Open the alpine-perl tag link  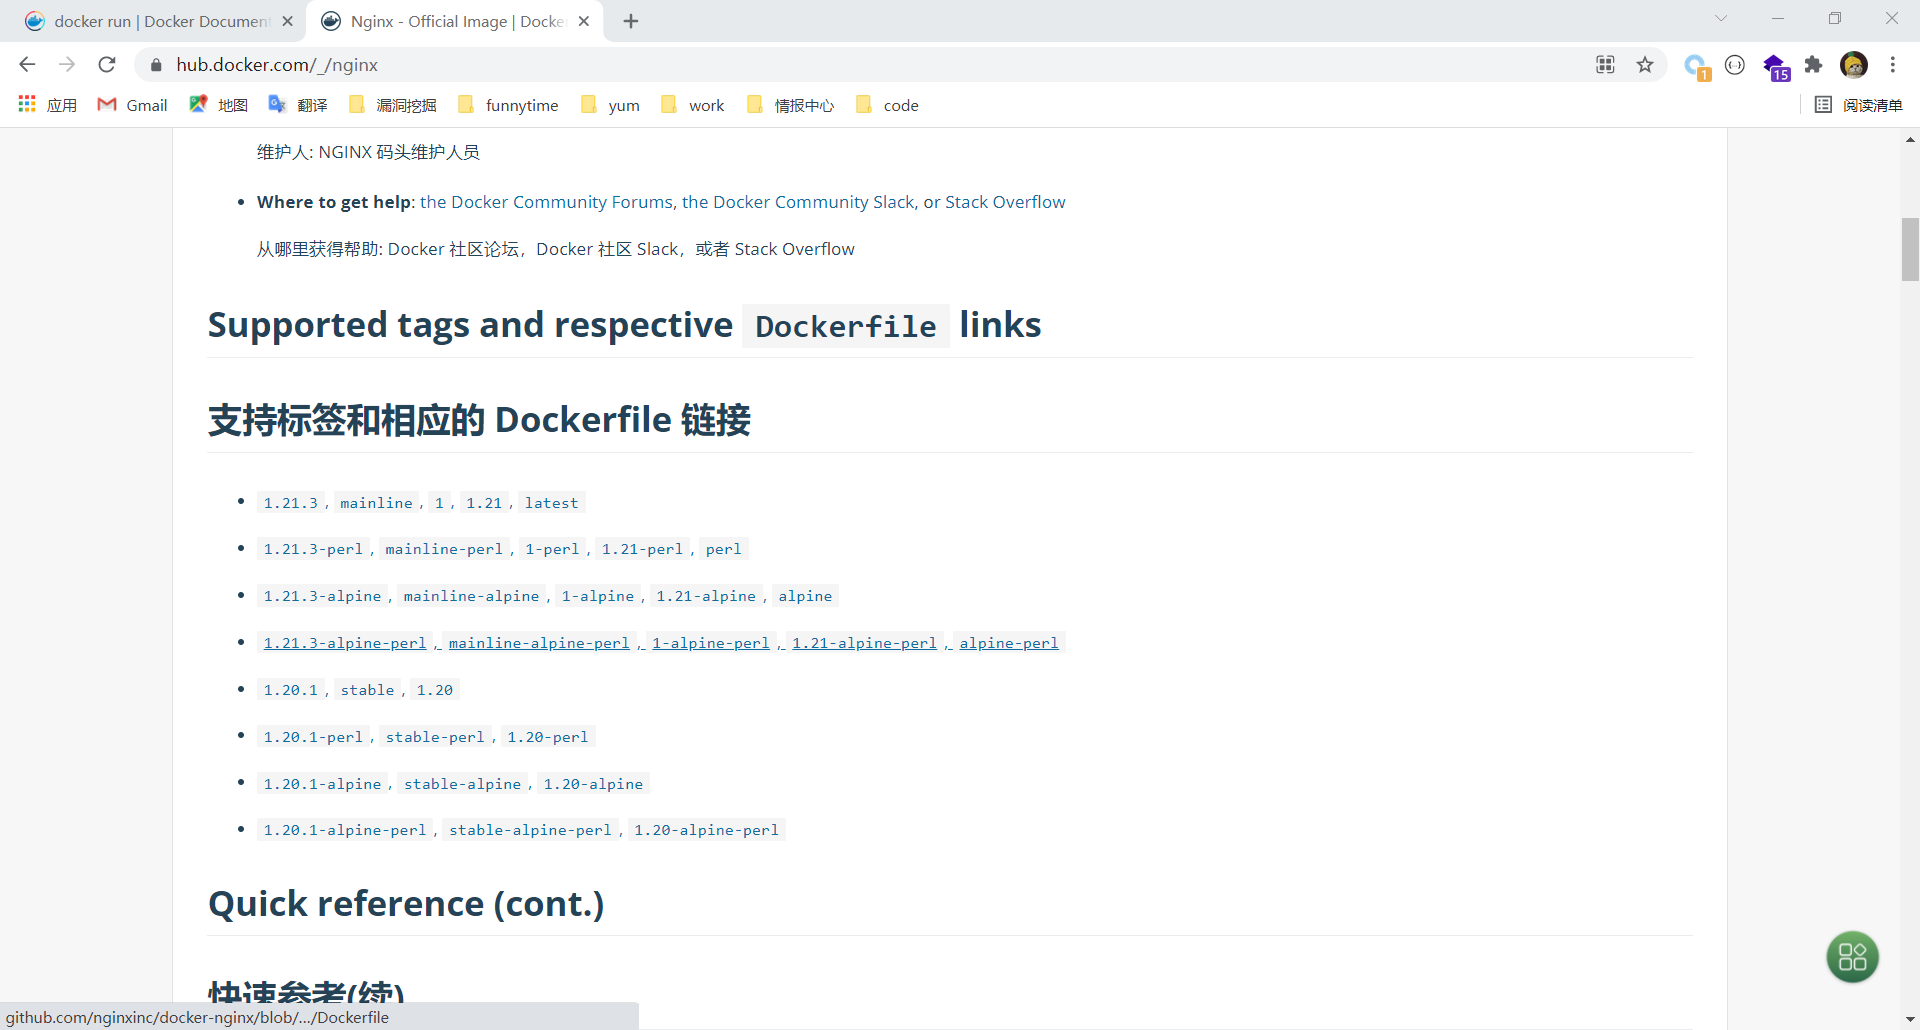coord(1009,643)
